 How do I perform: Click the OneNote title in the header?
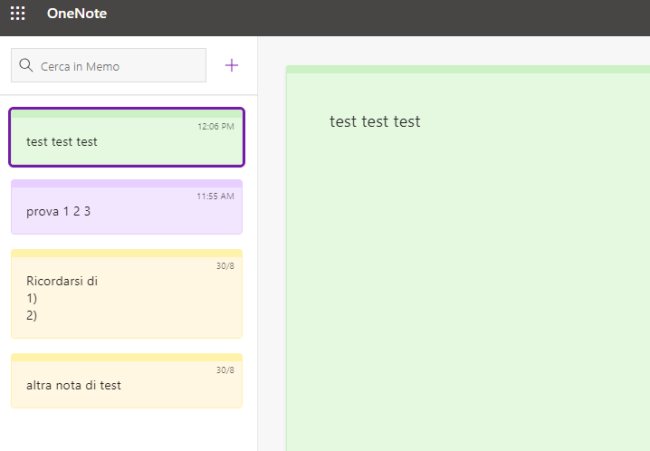(x=76, y=14)
